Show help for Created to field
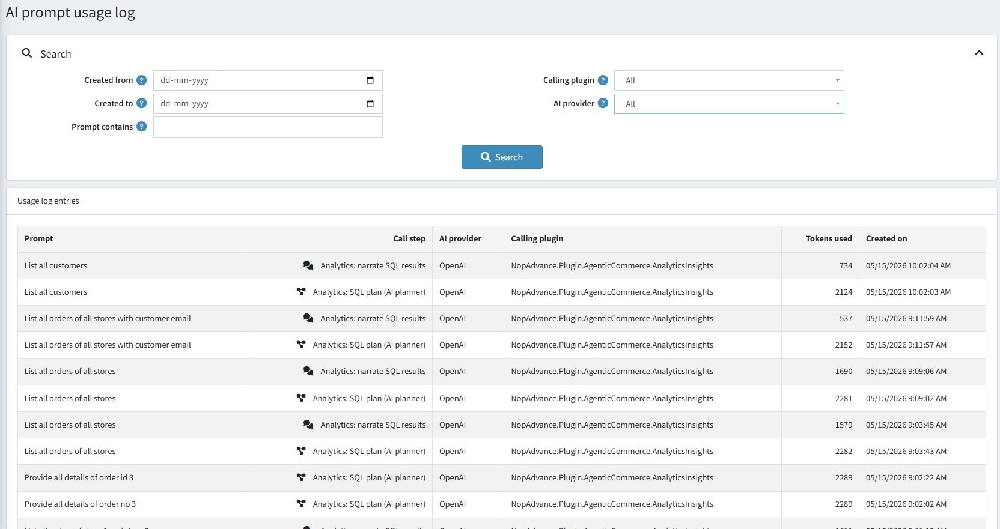1000x529 pixels. pyautogui.click(x=142, y=103)
